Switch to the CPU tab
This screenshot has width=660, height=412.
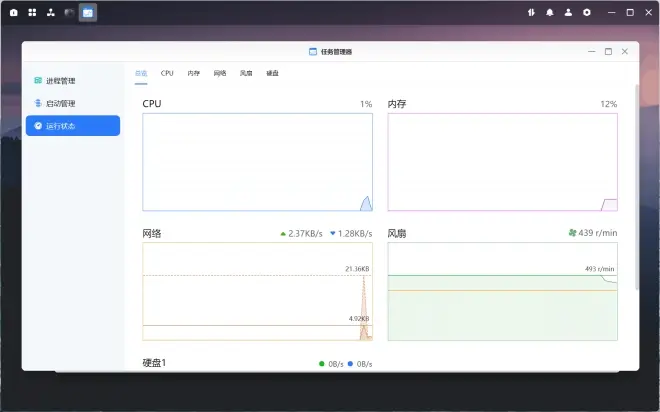(x=167, y=73)
